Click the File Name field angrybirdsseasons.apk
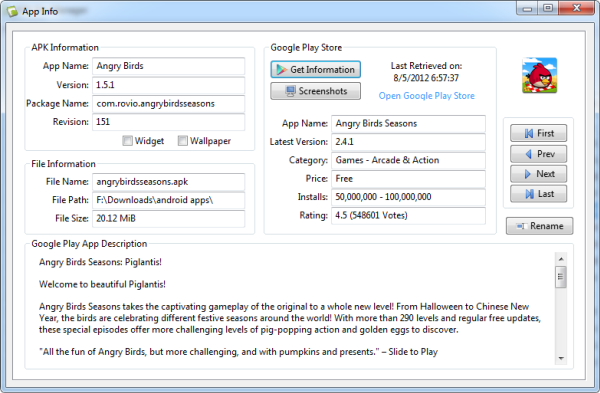The height and width of the screenshot is (393, 600). 168,182
